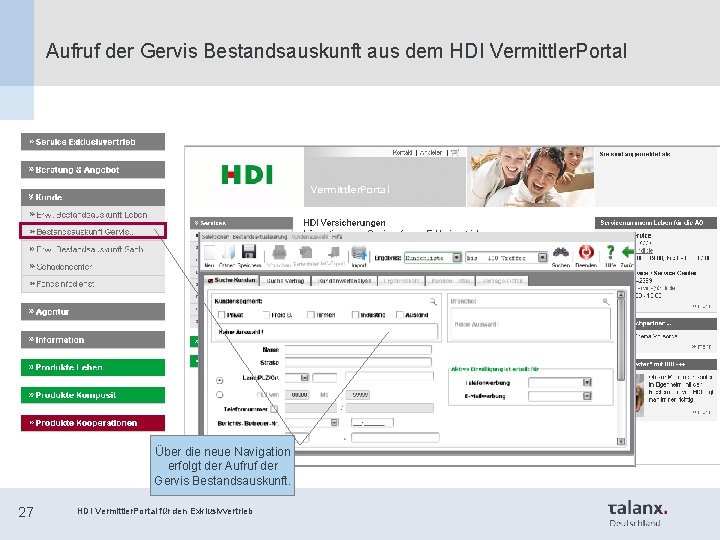The height and width of the screenshot is (540, 720).
Task: Click the green Produkte Leben button
Action: pyautogui.click(x=93, y=367)
